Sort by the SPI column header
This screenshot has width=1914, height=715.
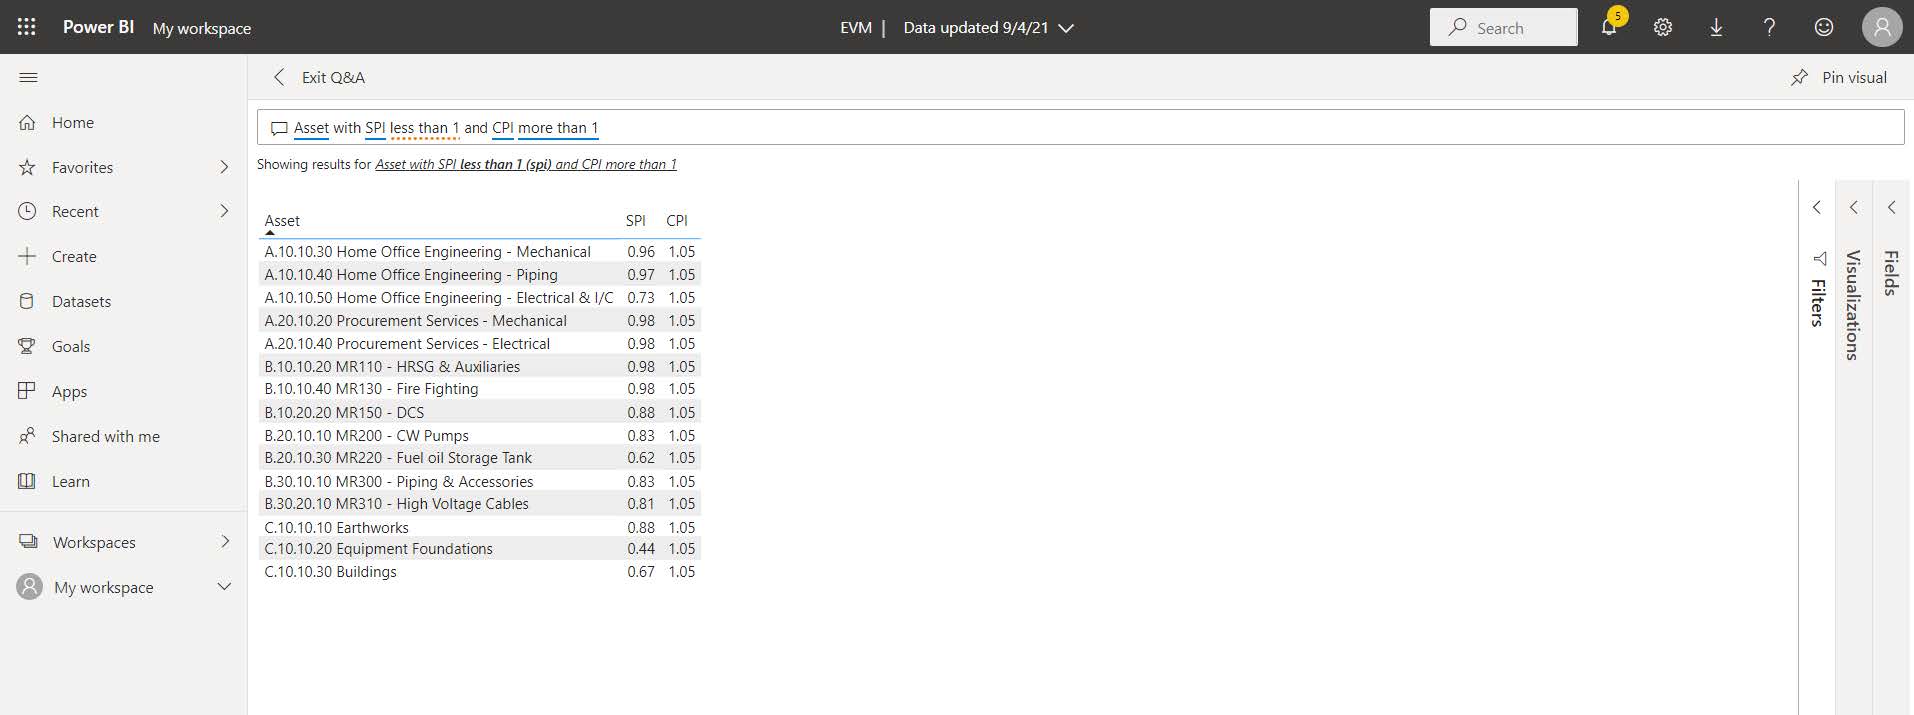tap(636, 220)
